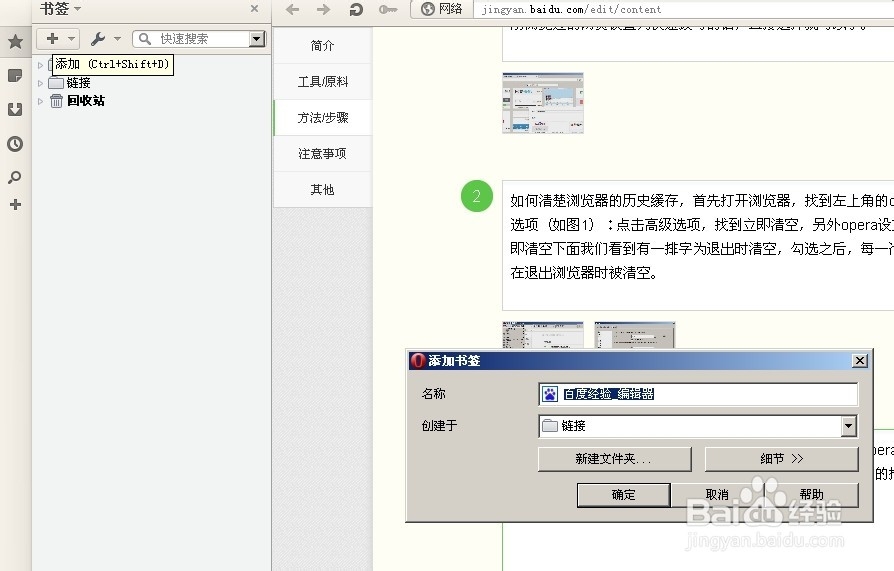Viewport: 894px width, 571px height.
Task: Select the 链接 folder
Action: [78, 83]
